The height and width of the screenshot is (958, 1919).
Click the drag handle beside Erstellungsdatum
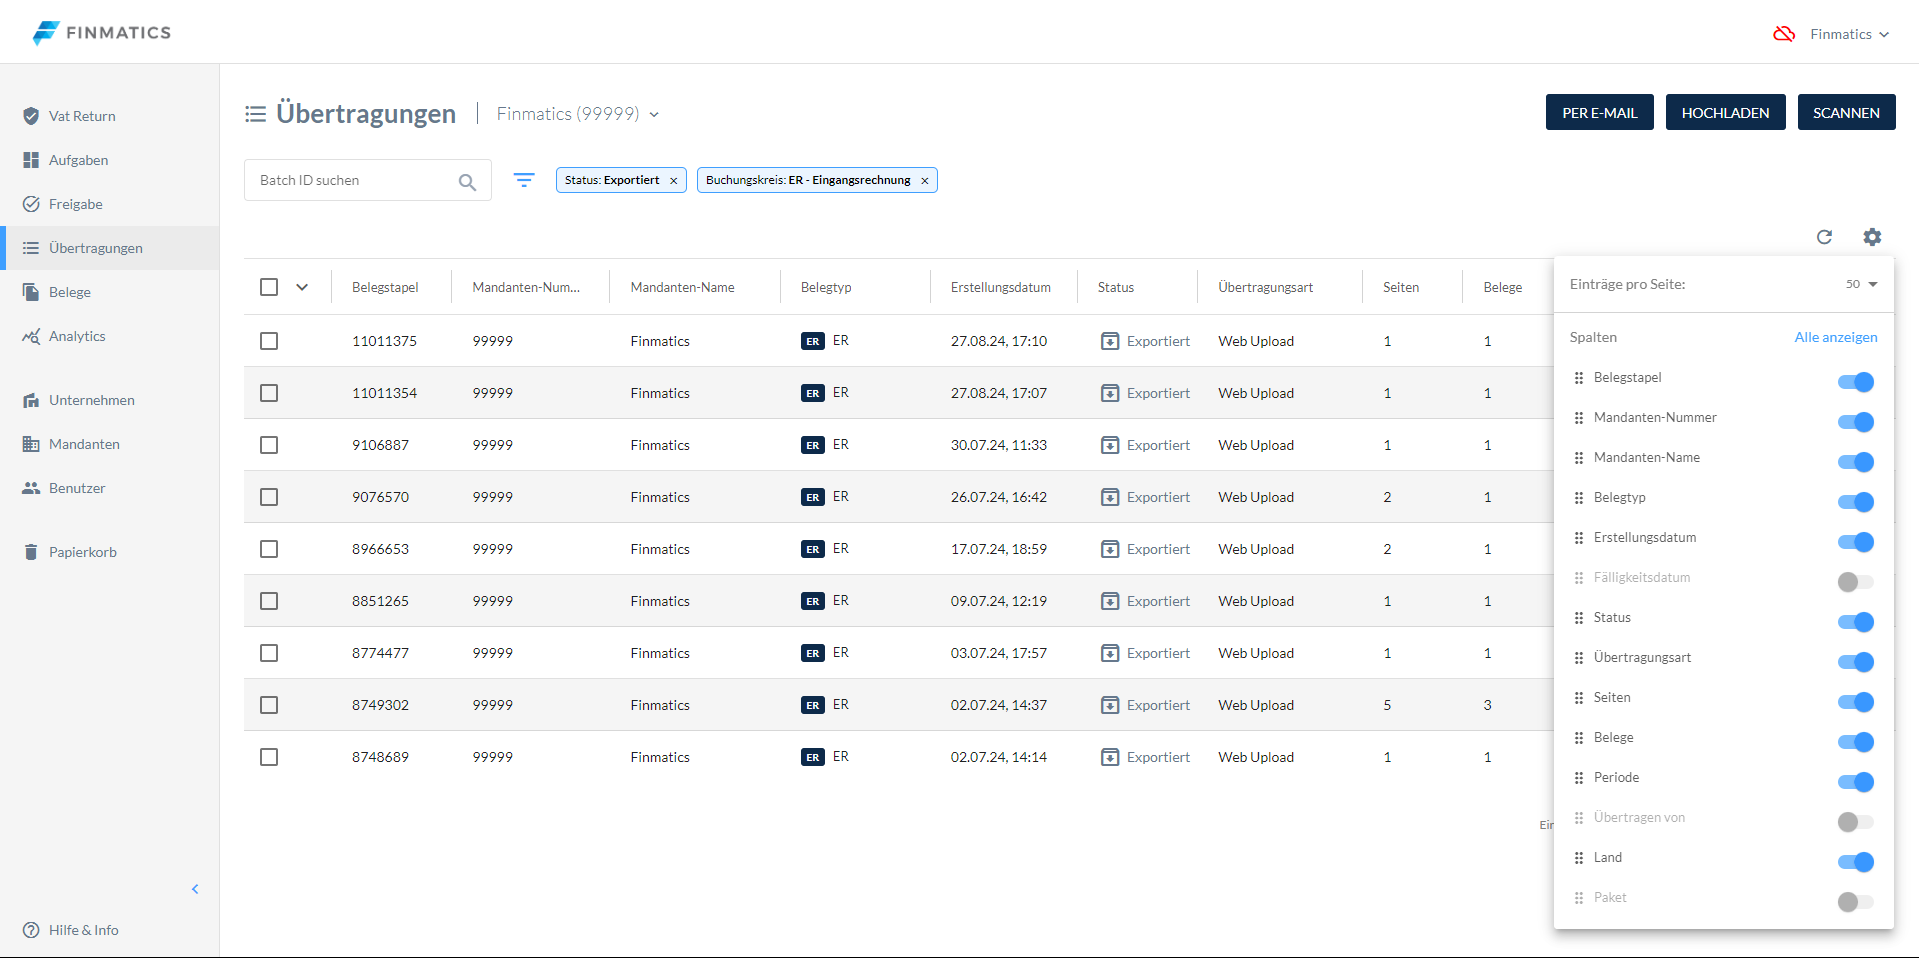[1579, 538]
